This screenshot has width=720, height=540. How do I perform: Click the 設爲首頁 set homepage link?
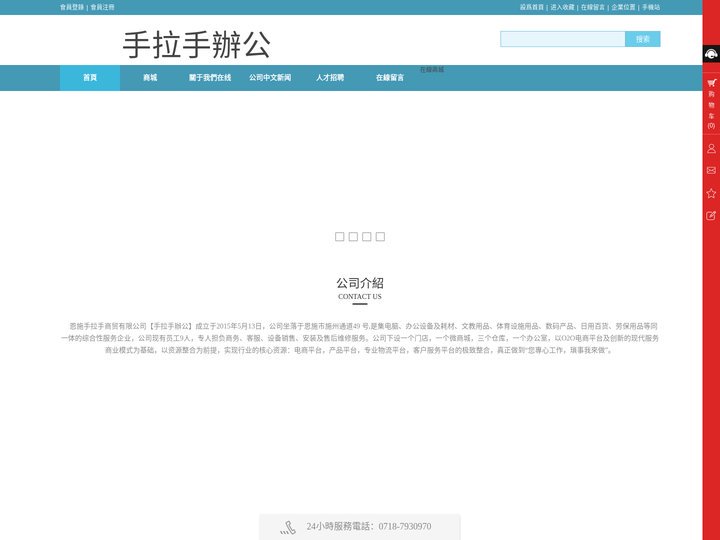(x=532, y=7)
